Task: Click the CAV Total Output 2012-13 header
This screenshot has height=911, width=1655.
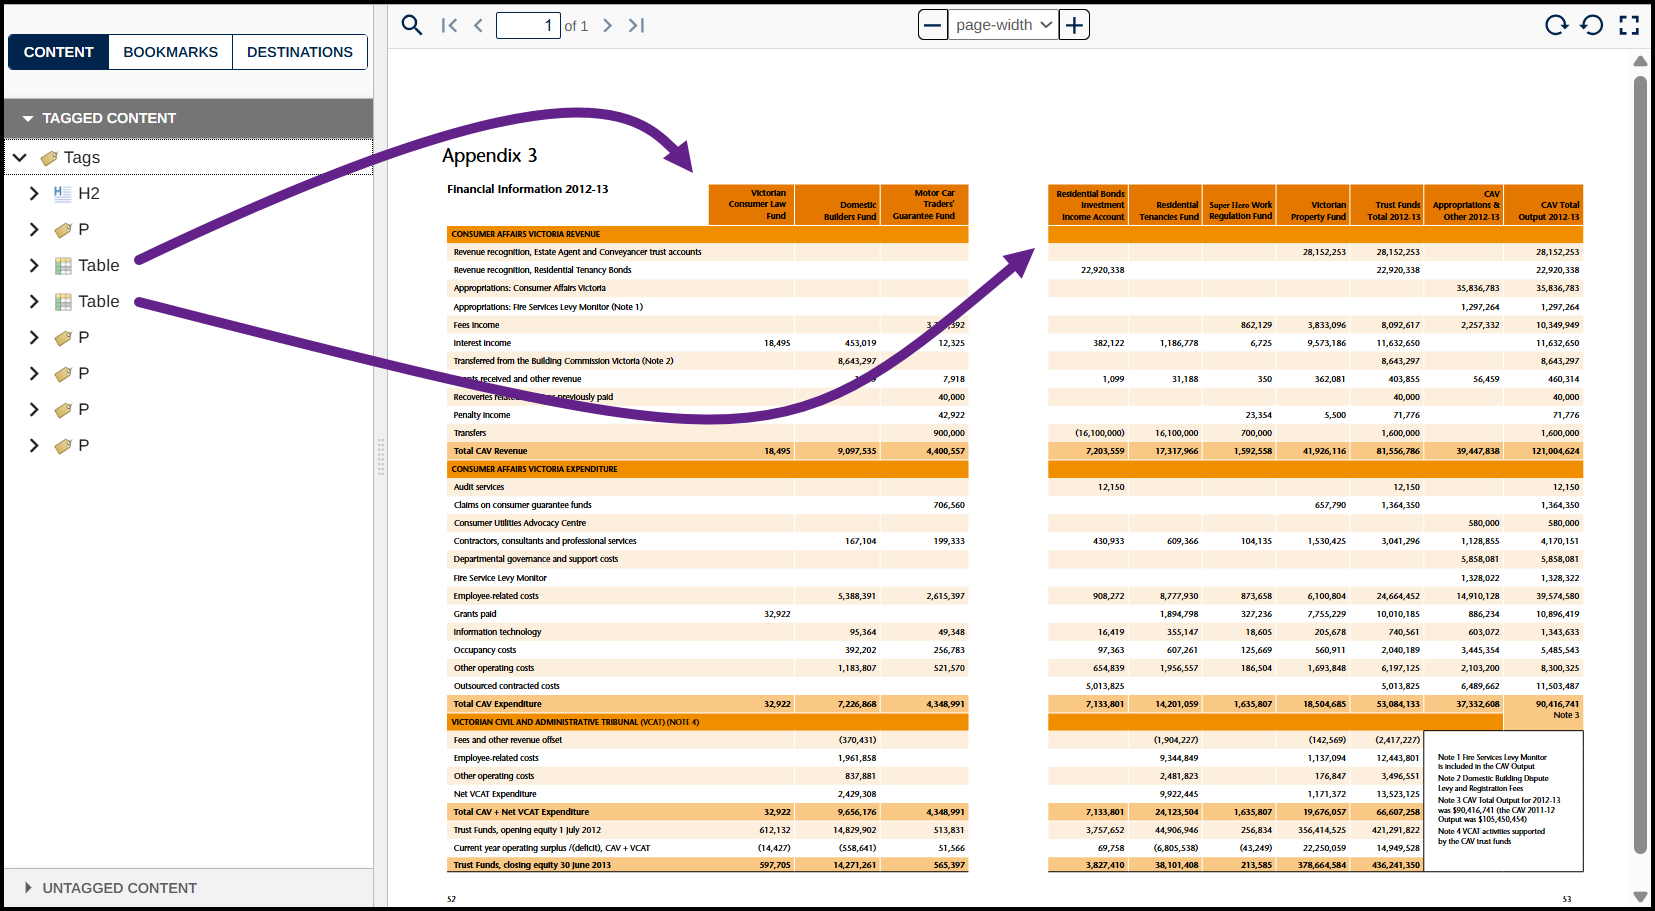Action: point(1543,205)
